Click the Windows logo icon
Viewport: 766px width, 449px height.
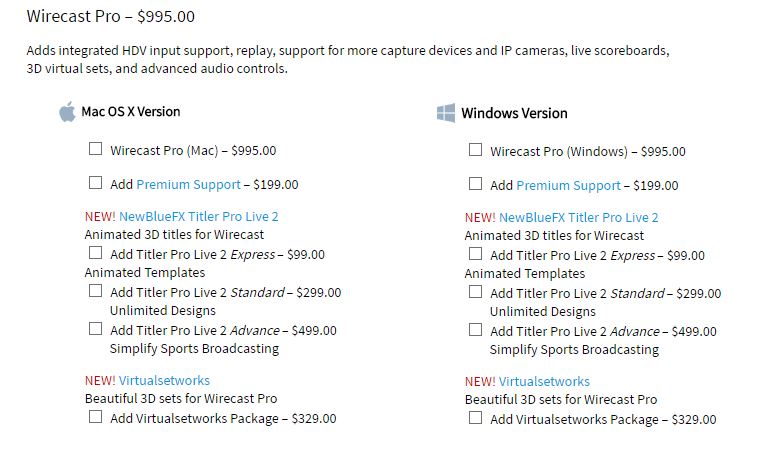click(x=446, y=113)
